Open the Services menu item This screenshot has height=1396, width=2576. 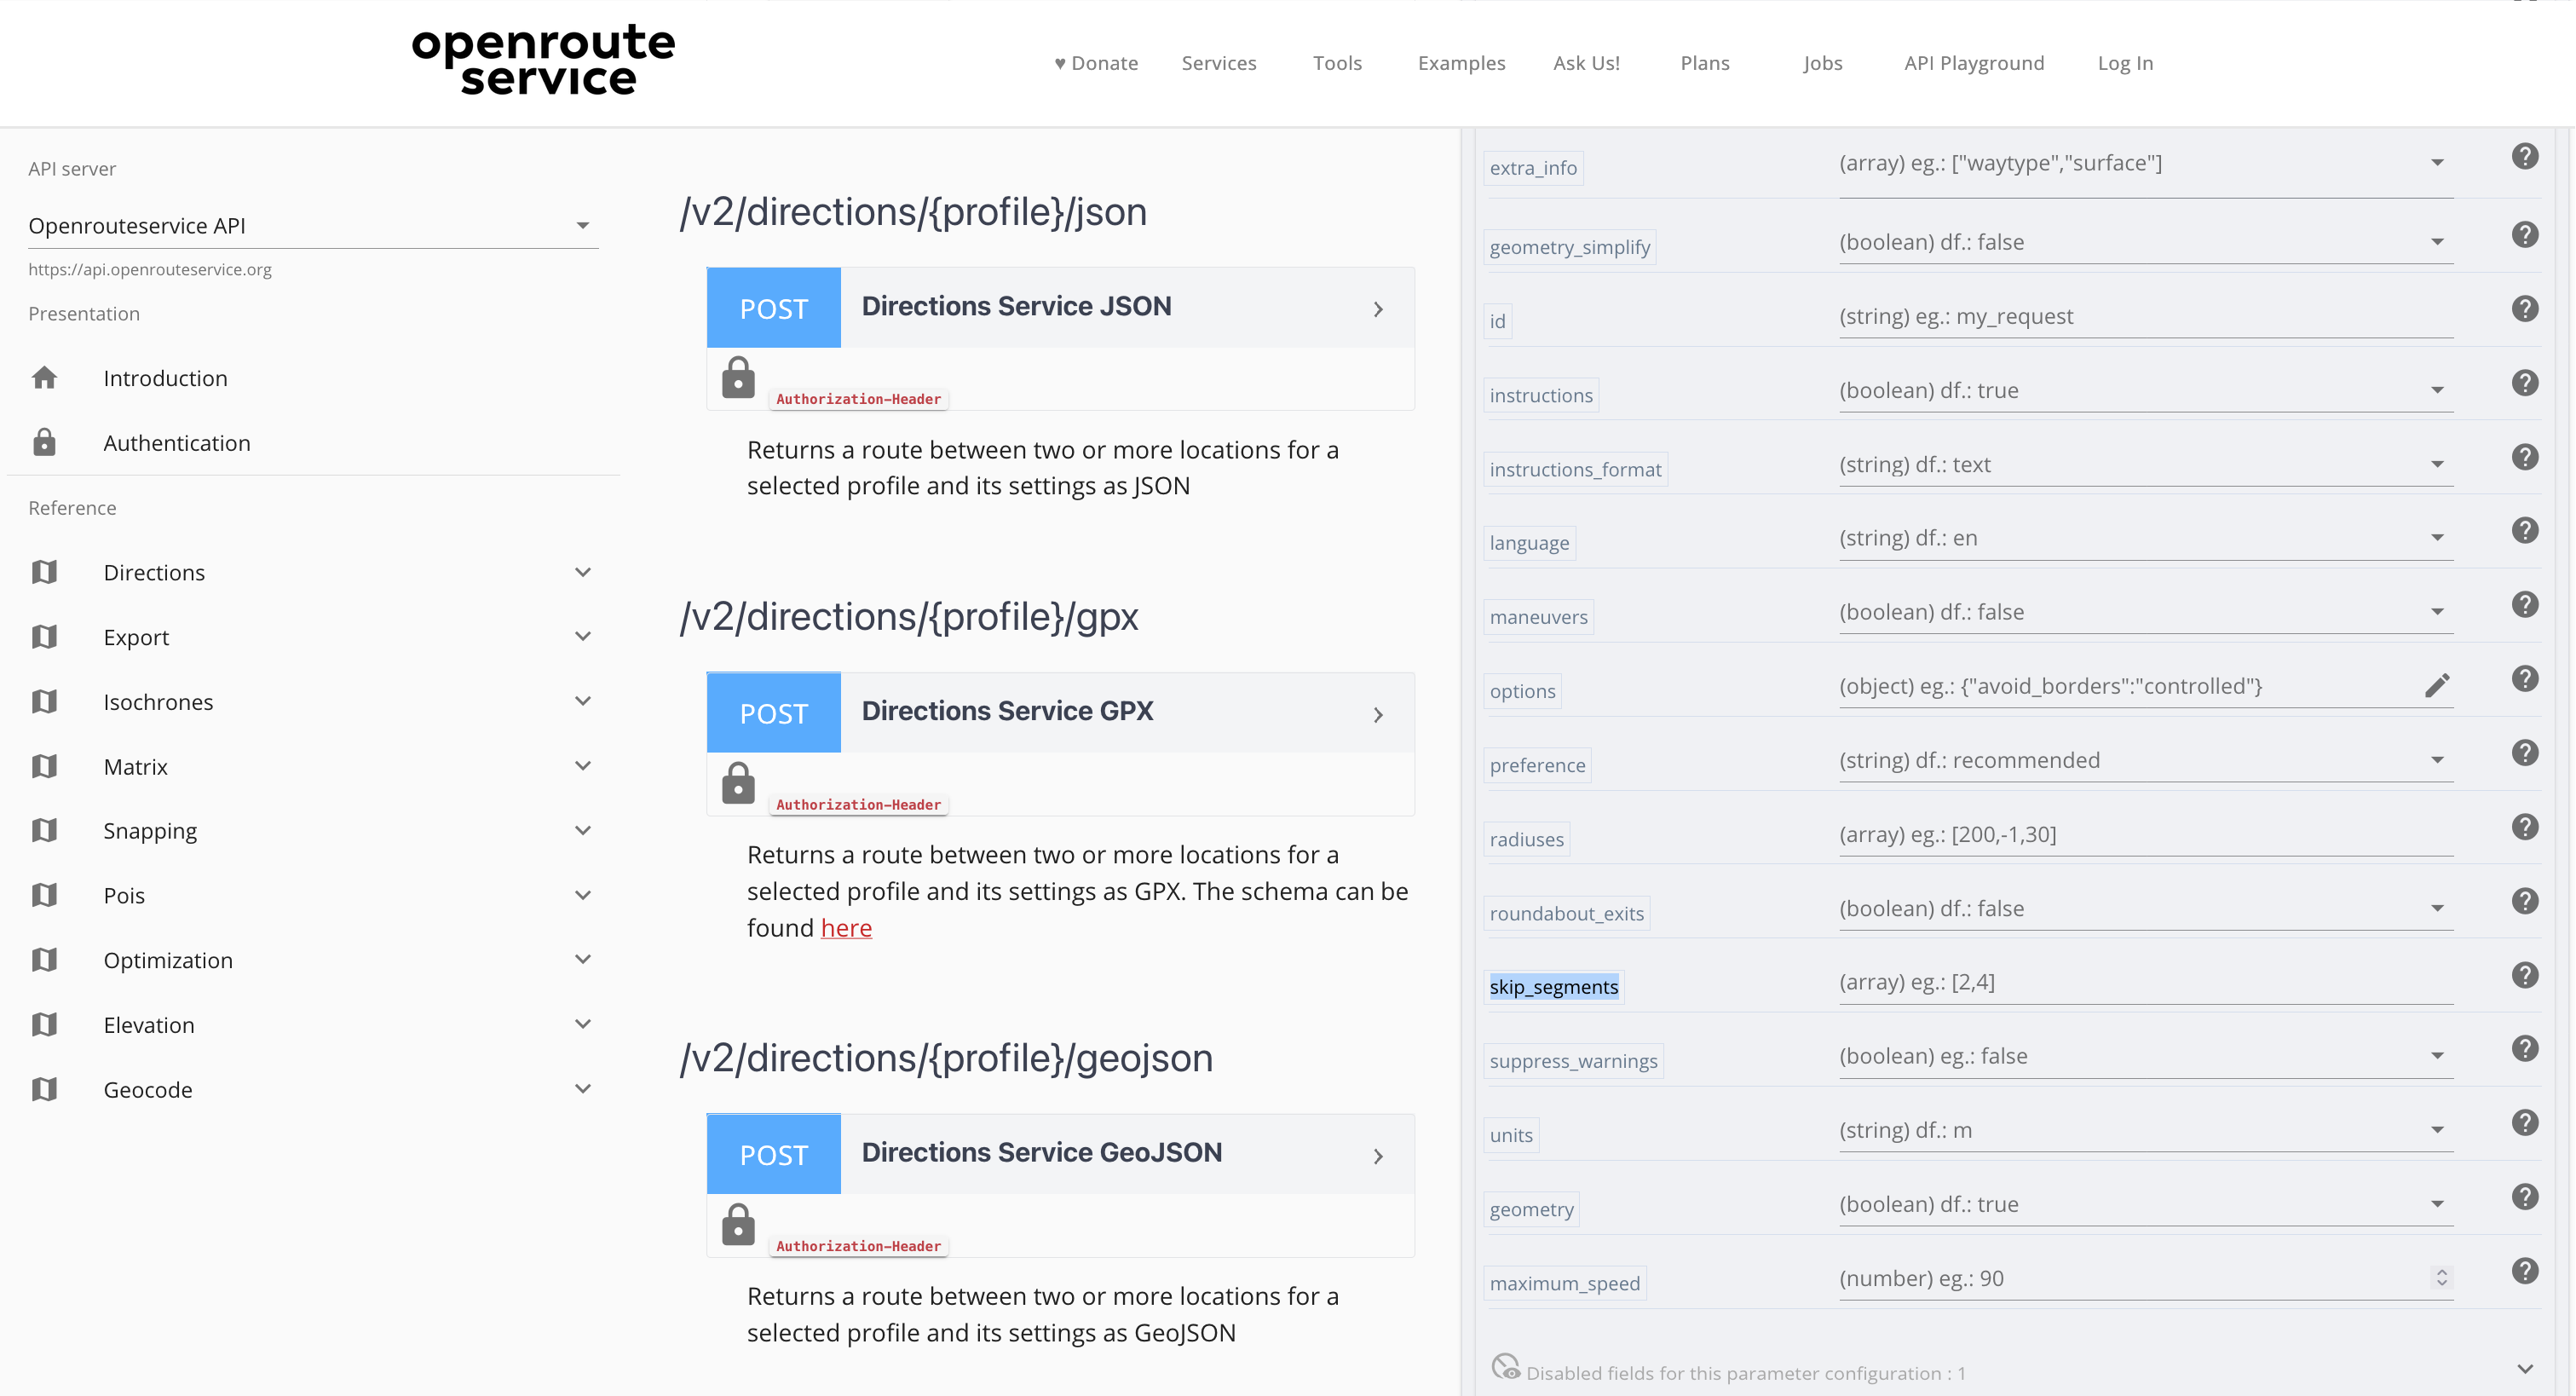click(x=1218, y=63)
